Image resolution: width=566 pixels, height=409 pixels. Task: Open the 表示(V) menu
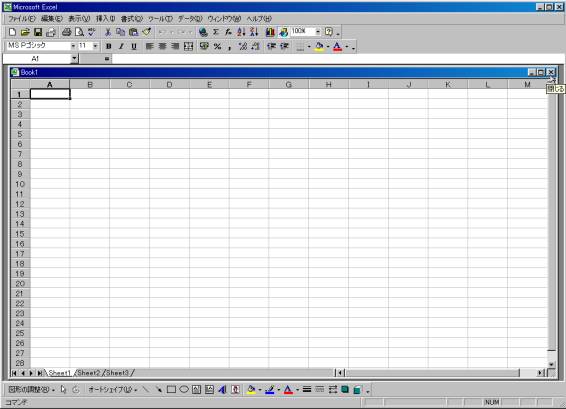point(79,18)
